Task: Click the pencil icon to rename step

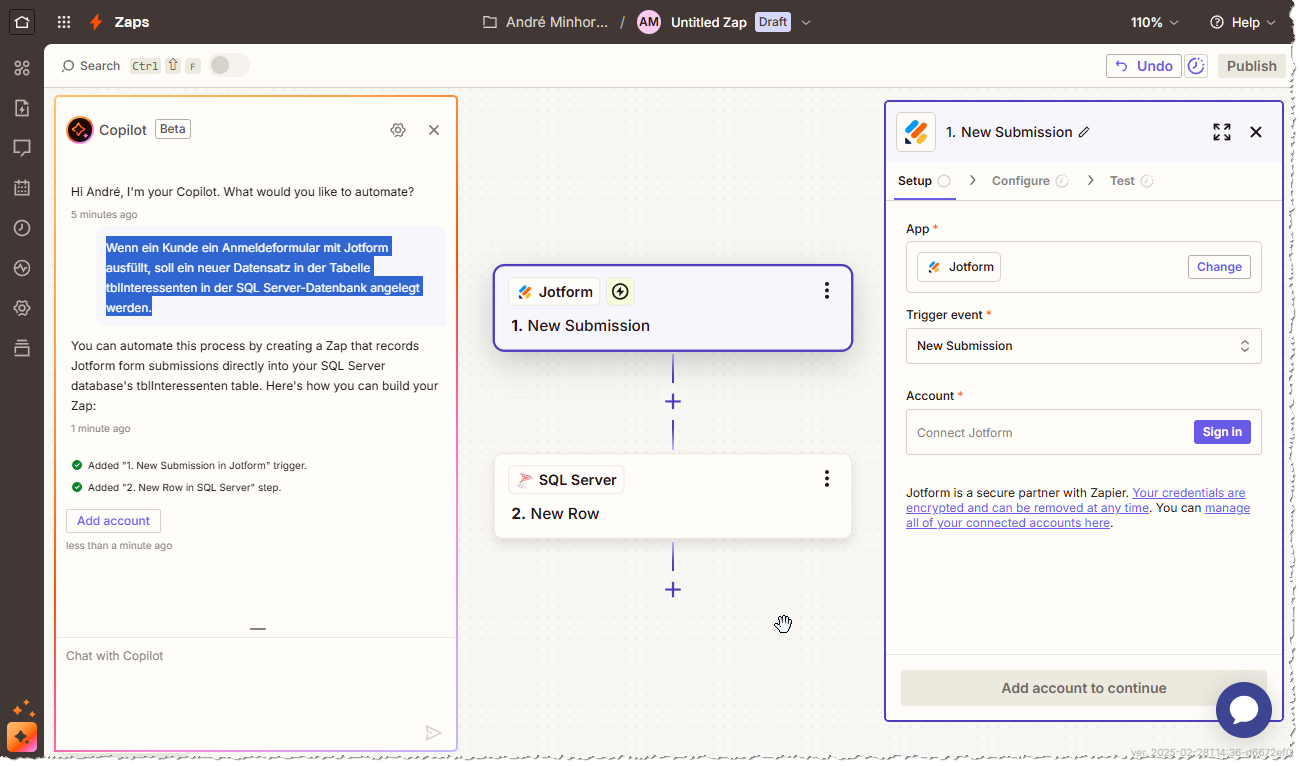Action: [1084, 132]
